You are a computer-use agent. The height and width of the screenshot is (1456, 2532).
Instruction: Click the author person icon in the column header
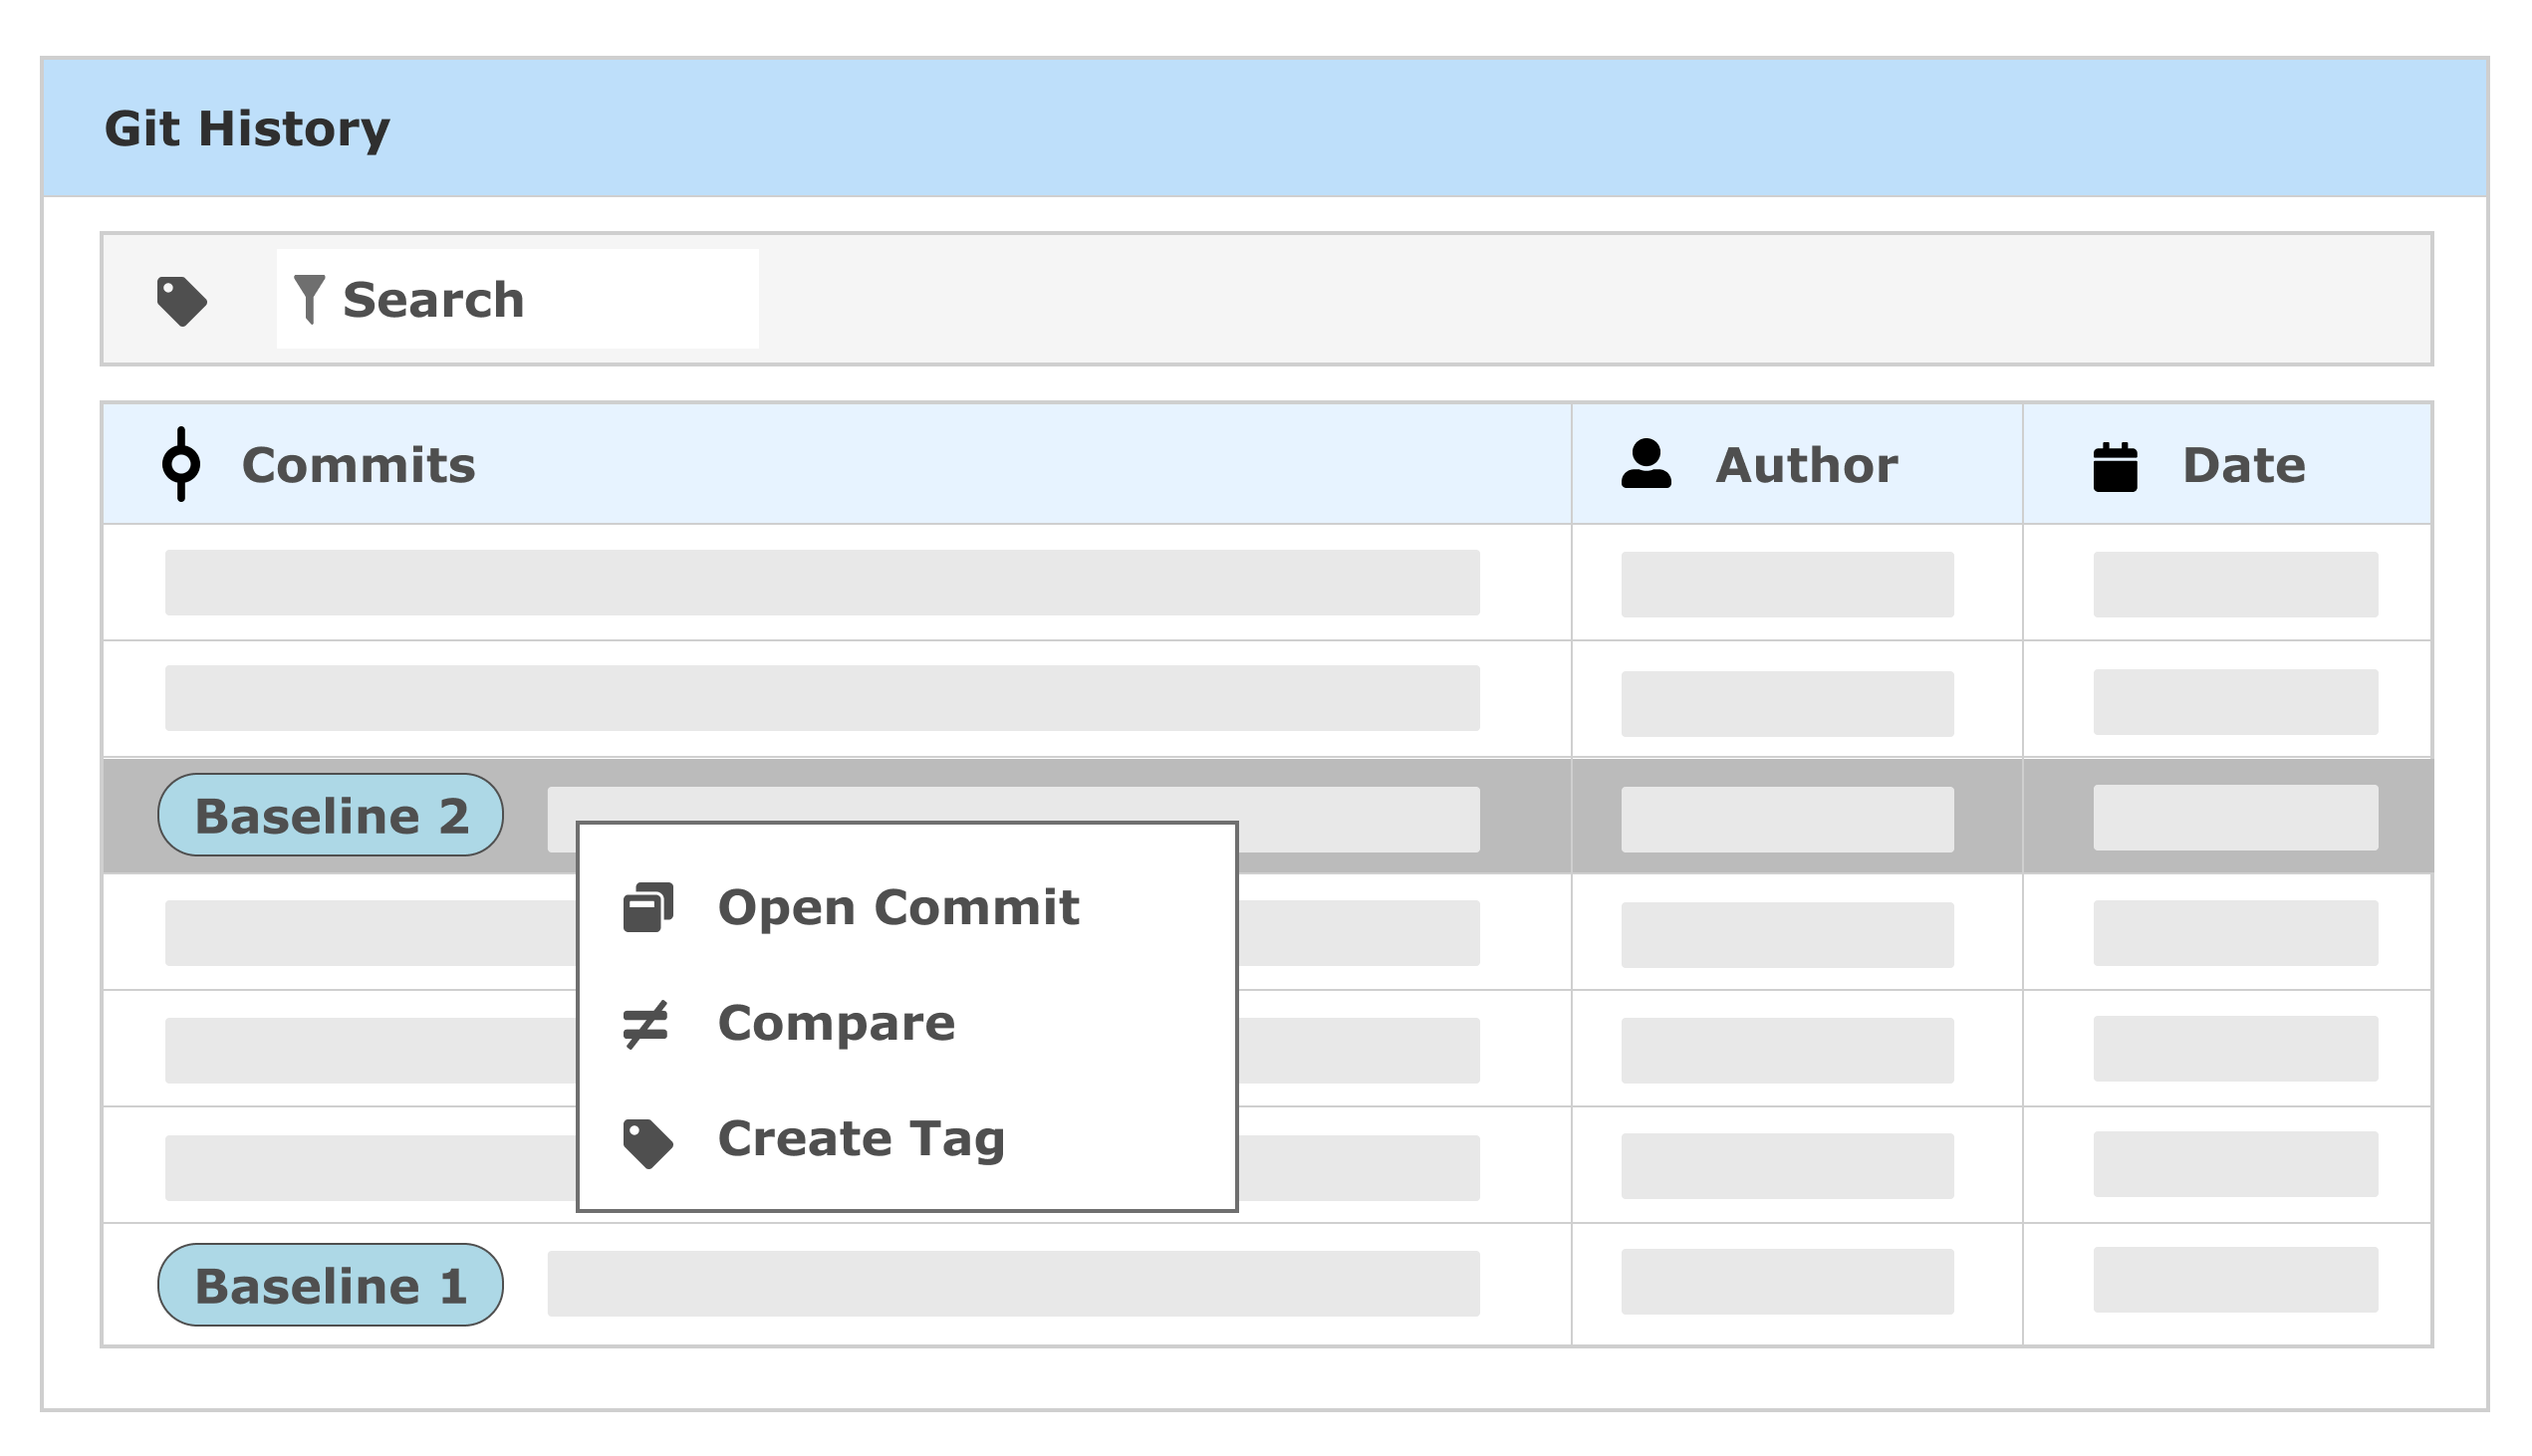pyautogui.click(x=1648, y=463)
